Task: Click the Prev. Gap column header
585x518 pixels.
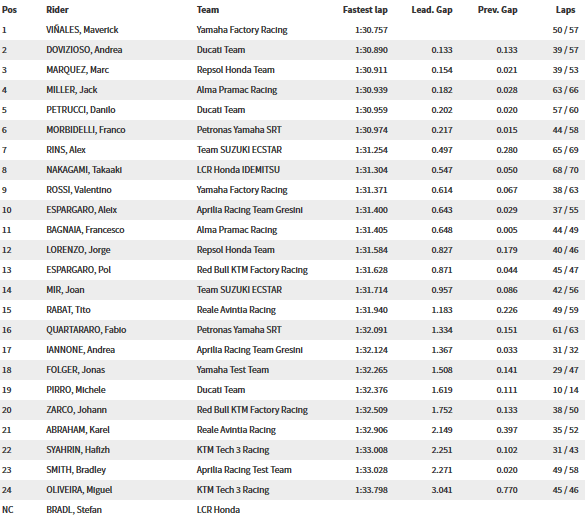Action: coord(497,10)
